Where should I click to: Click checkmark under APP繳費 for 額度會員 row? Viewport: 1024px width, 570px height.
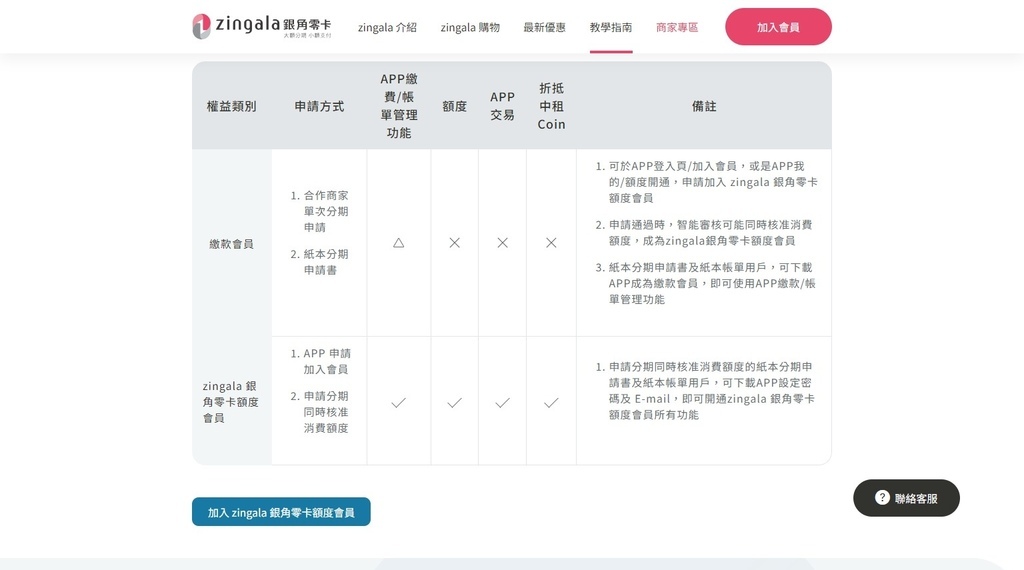click(398, 403)
